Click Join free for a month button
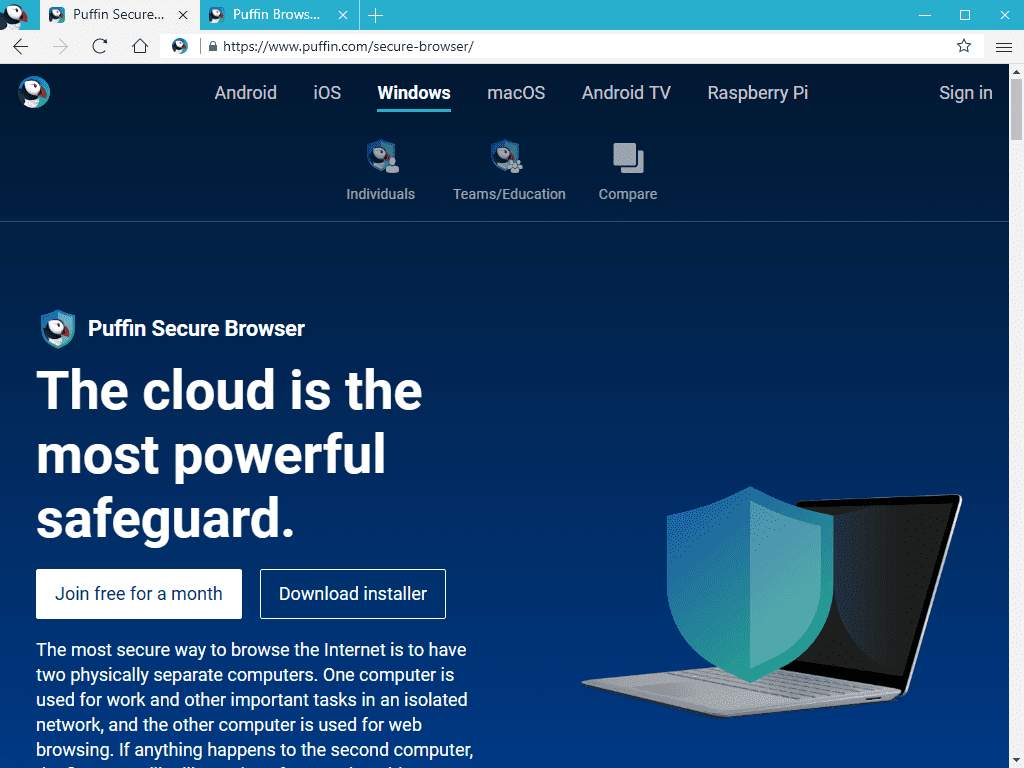 click(139, 594)
